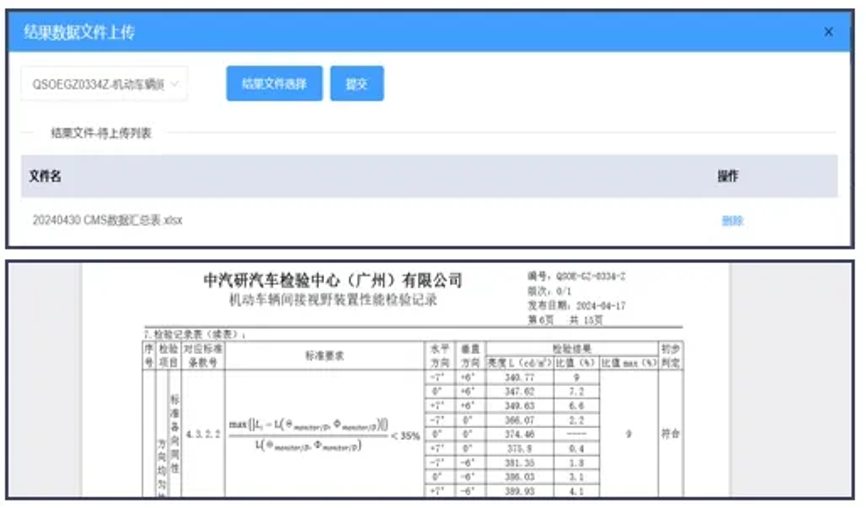Click the 提交 button

click(357, 84)
